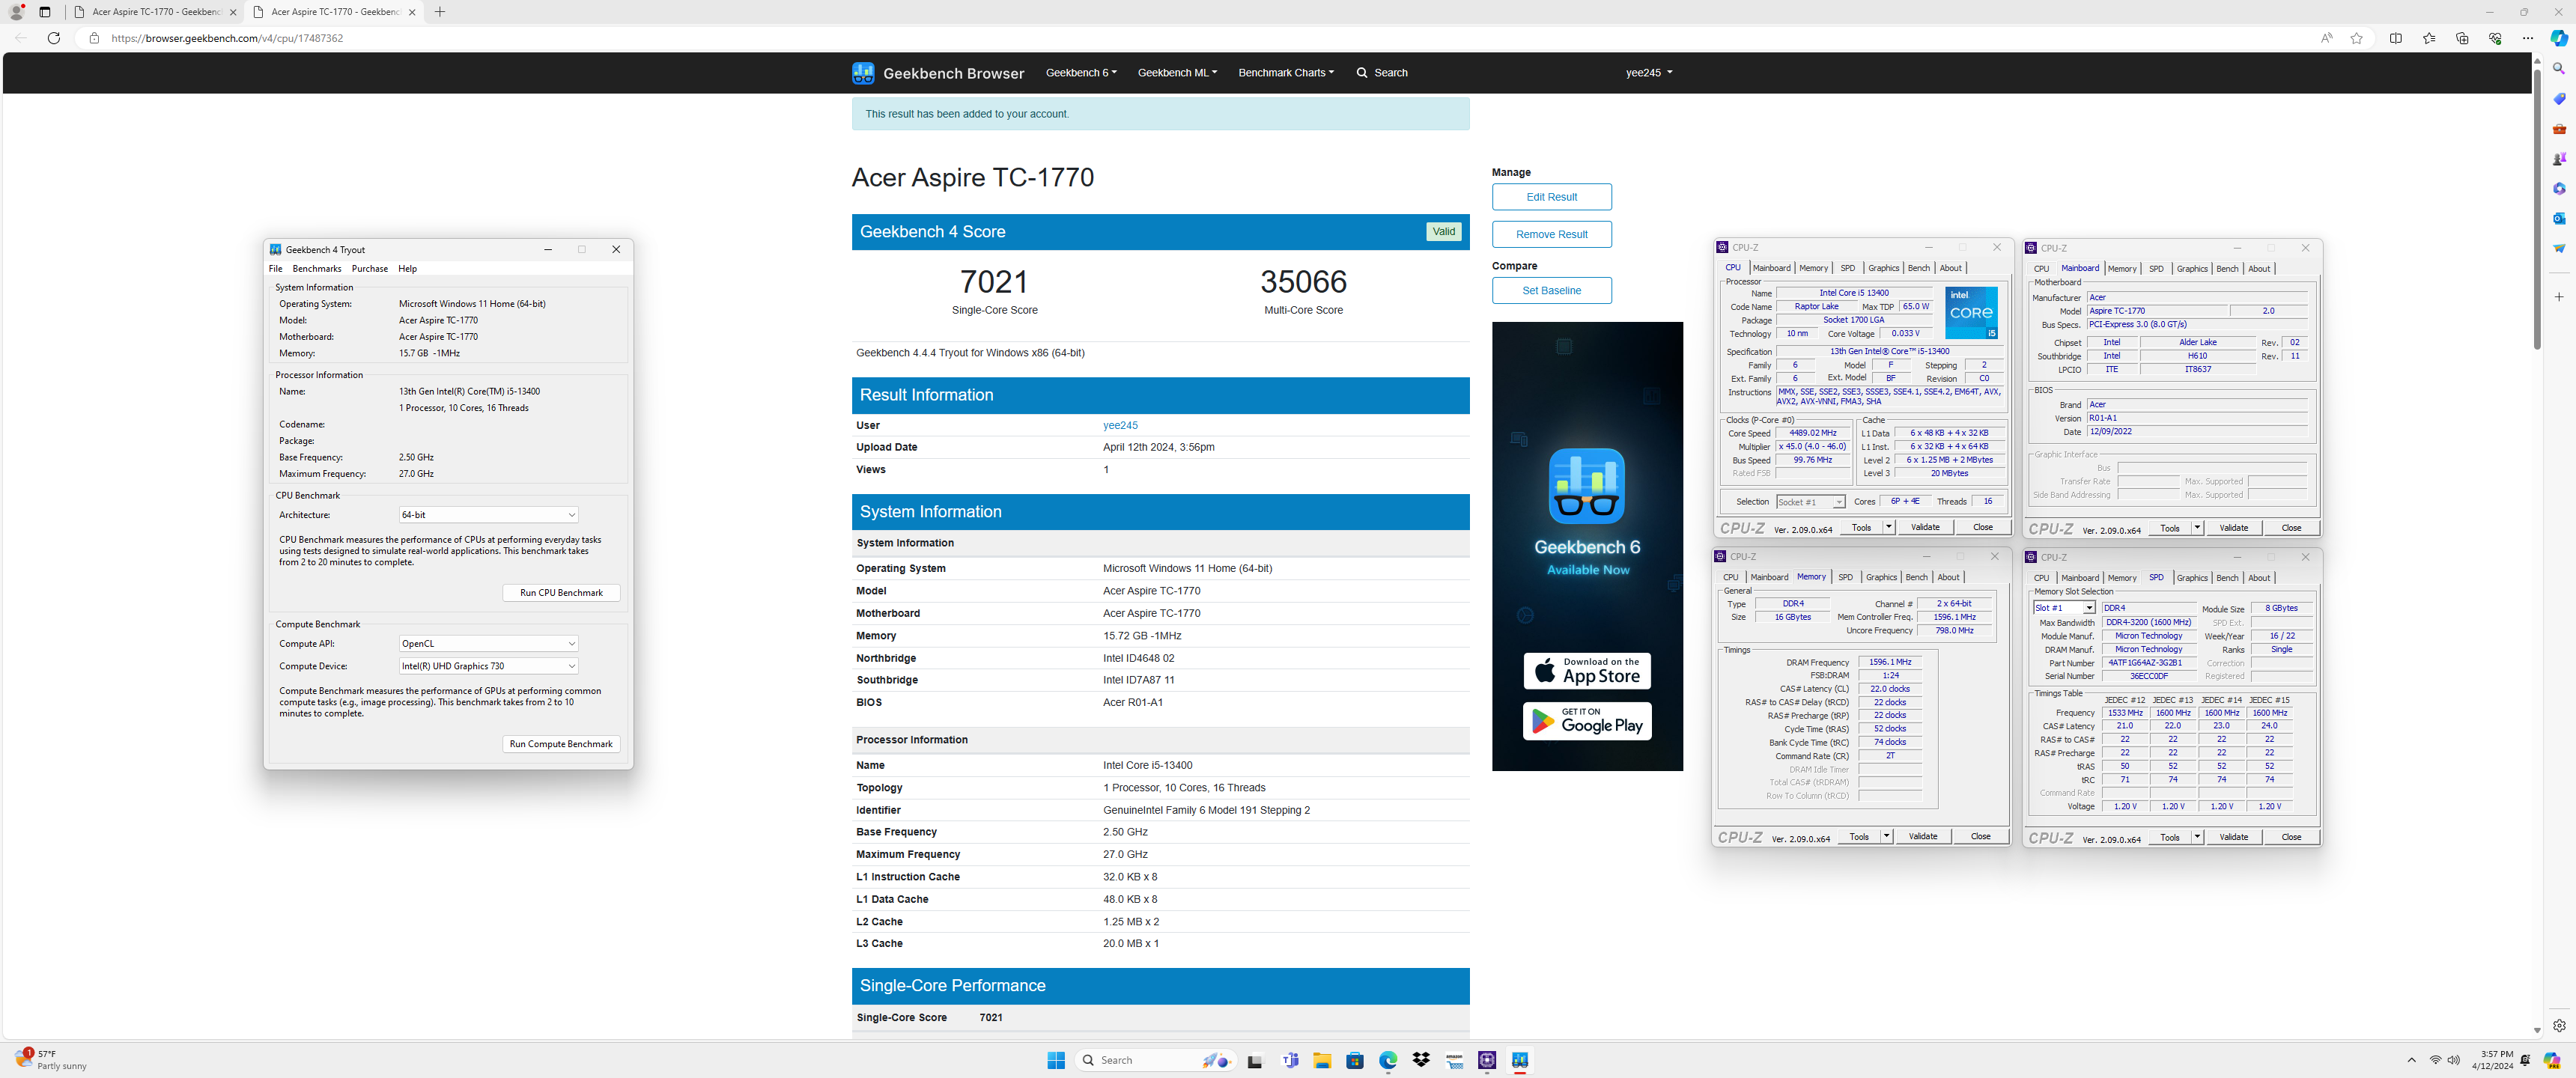This screenshot has width=2576, height=1078.
Task: Open Outlook in Edge sidebar
Action: 2559,218
